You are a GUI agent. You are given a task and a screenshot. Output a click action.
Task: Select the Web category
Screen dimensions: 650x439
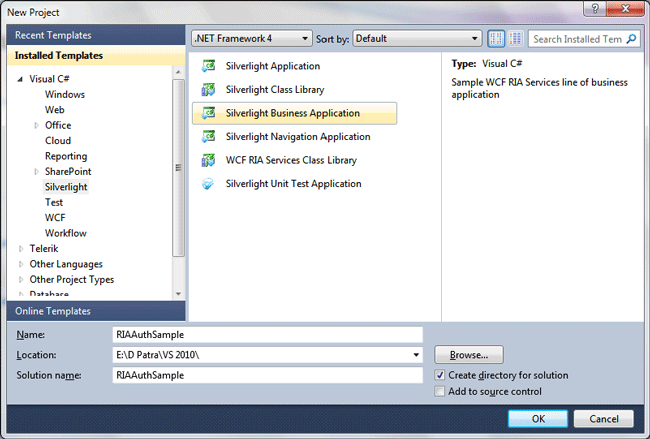point(55,110)
